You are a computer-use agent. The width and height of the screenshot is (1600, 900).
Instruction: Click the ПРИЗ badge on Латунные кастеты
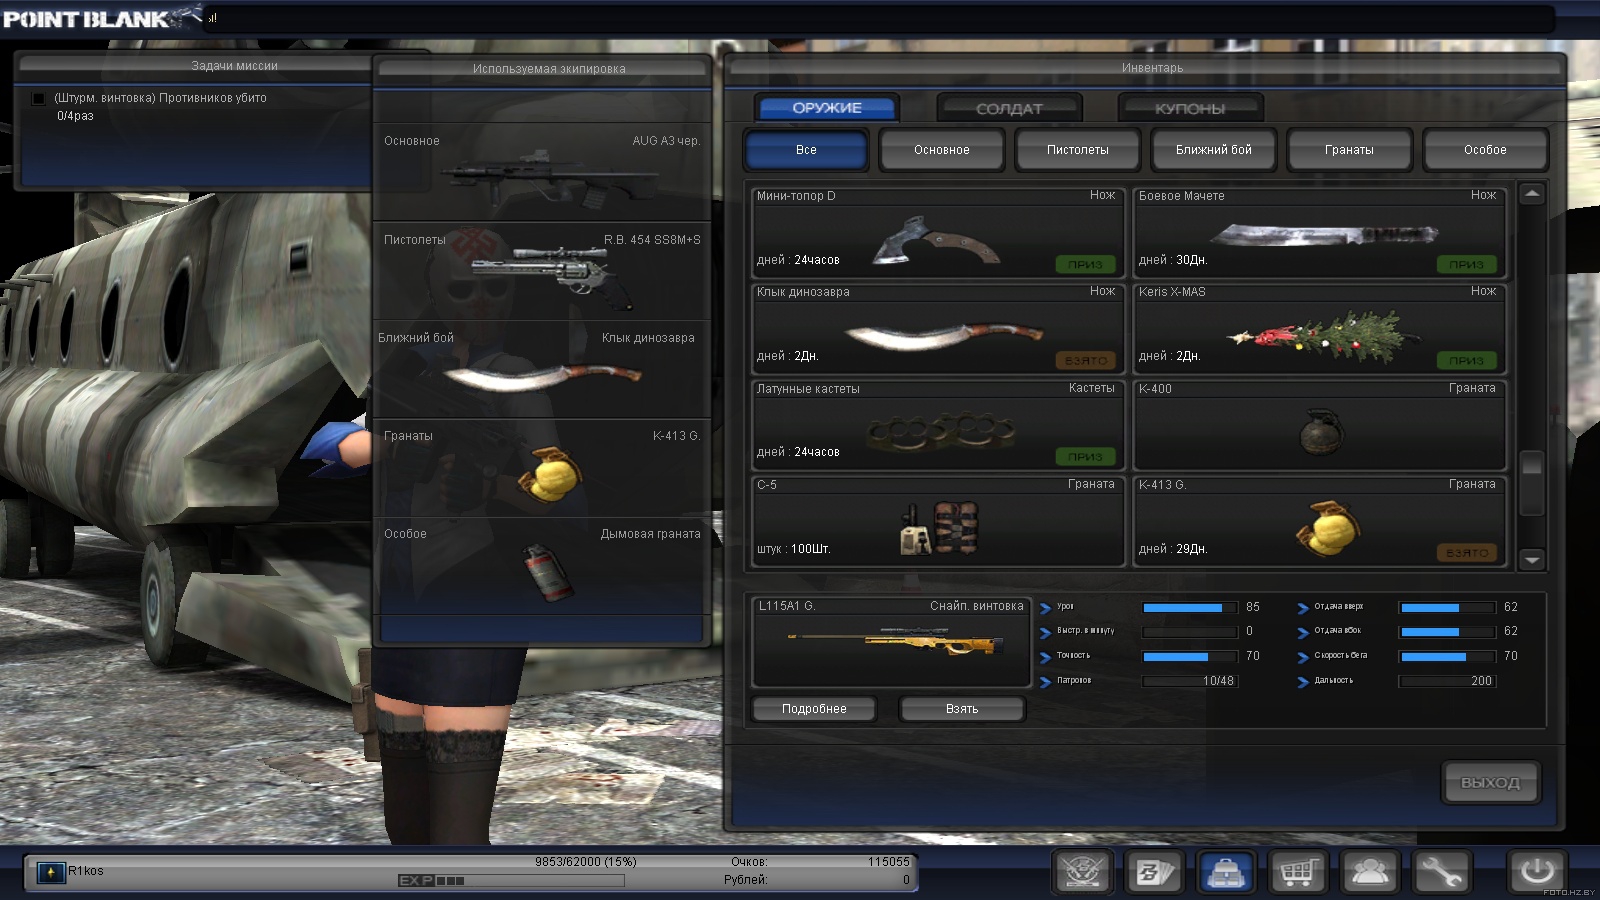1085,456
